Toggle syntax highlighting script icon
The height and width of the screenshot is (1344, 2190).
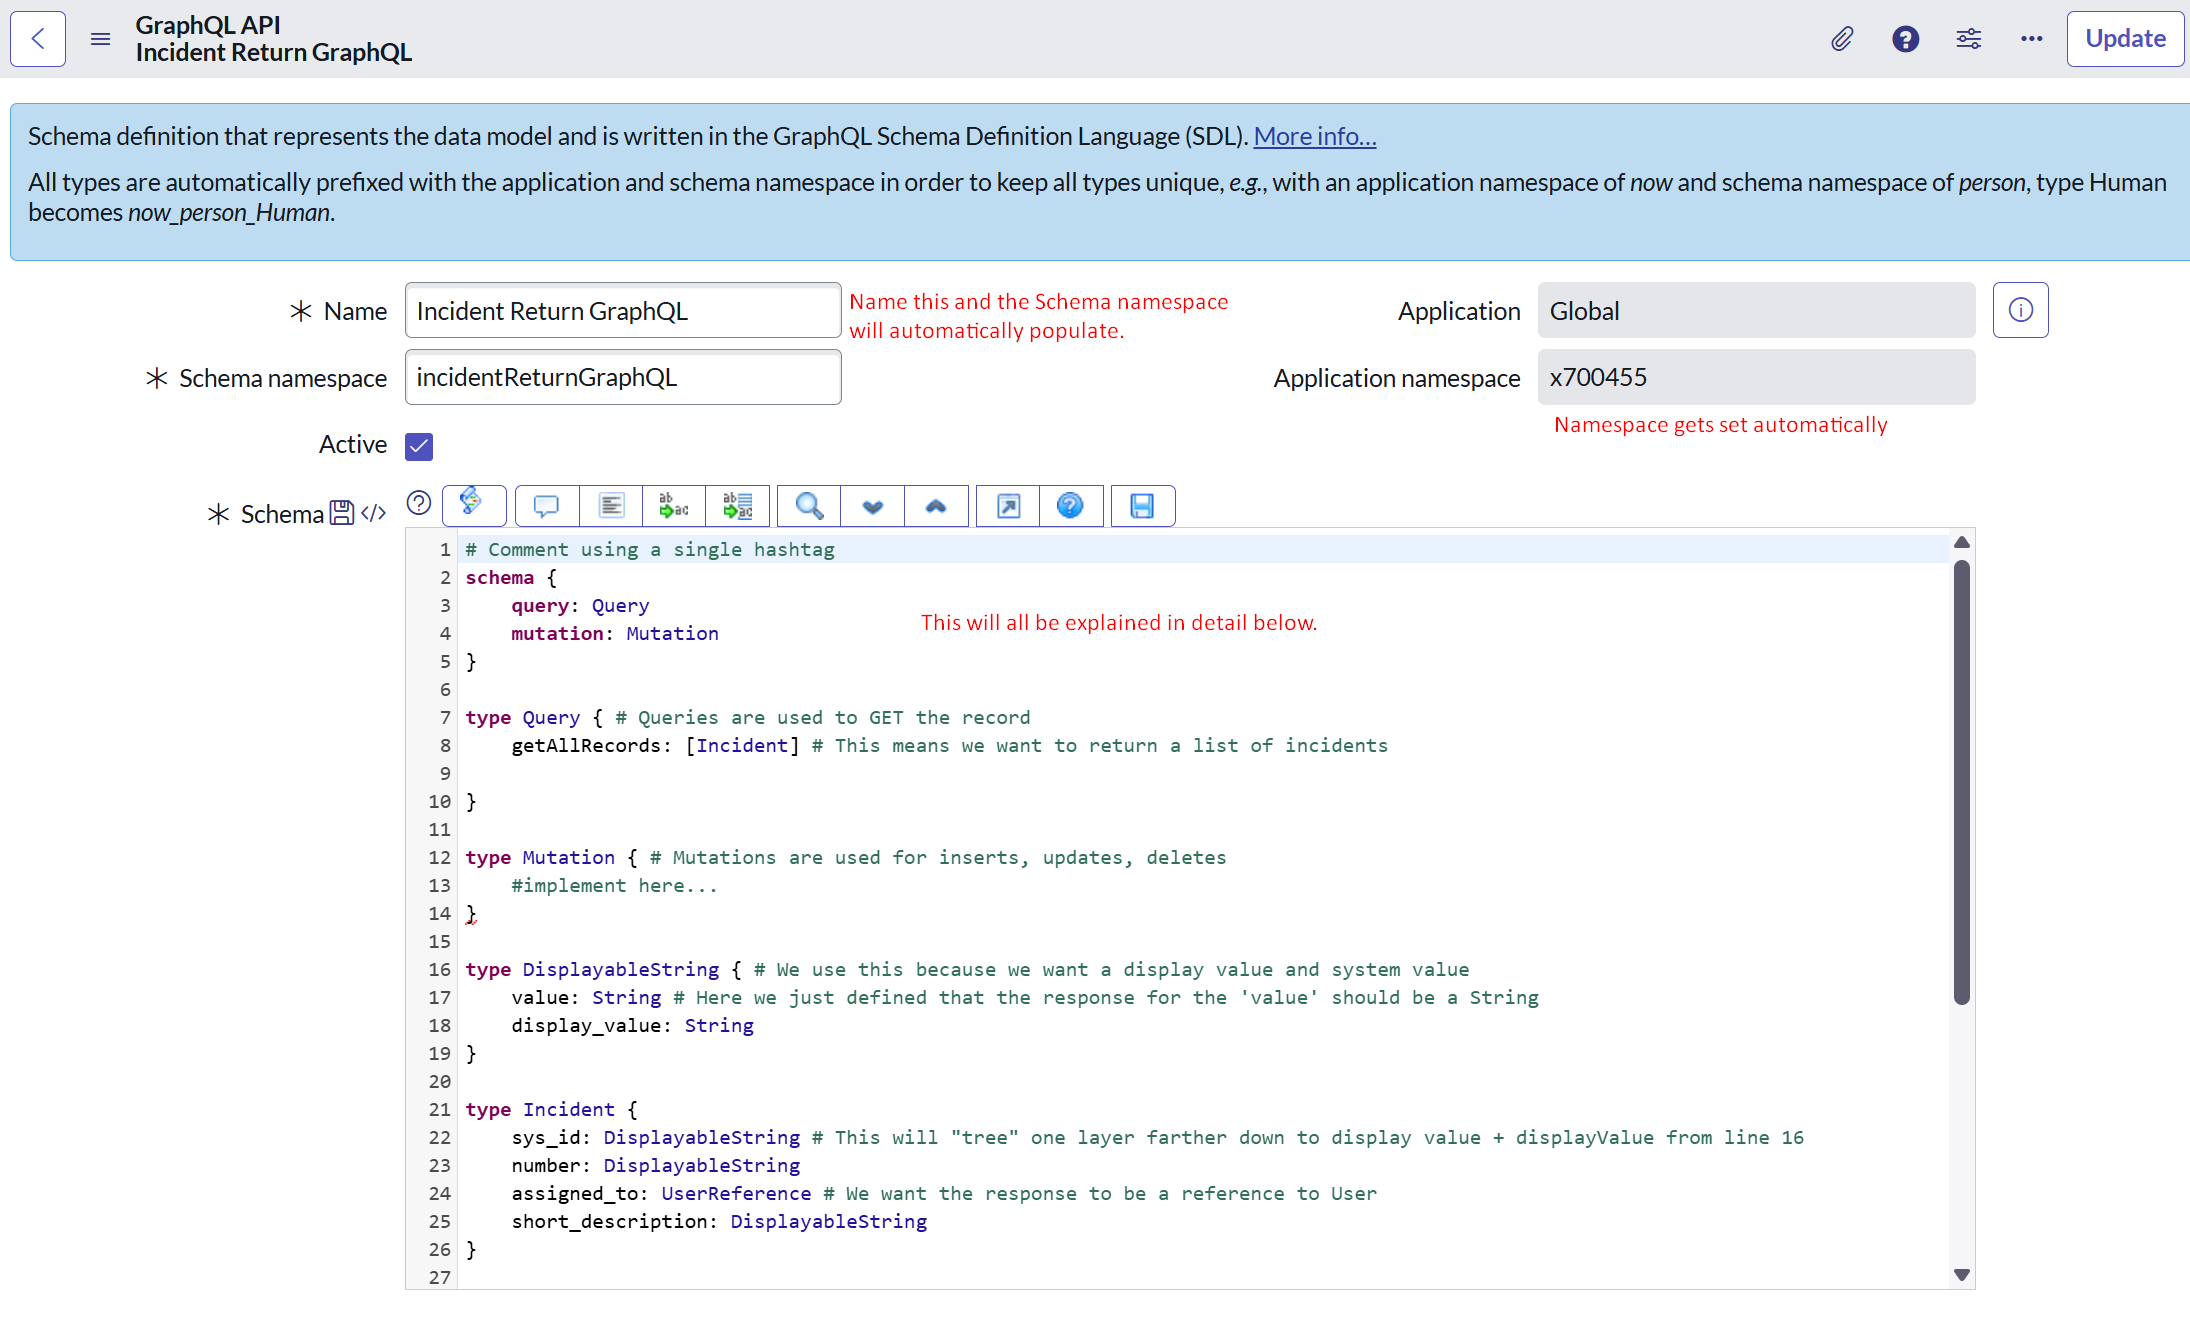[x=472, y=503]
